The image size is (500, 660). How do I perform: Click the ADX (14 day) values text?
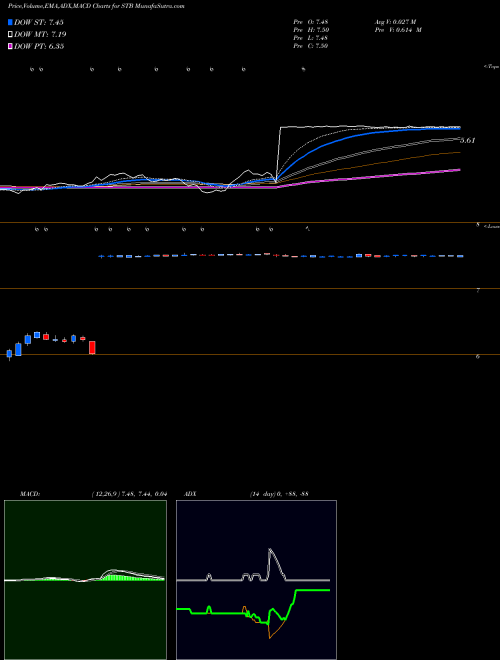[278, 494]
